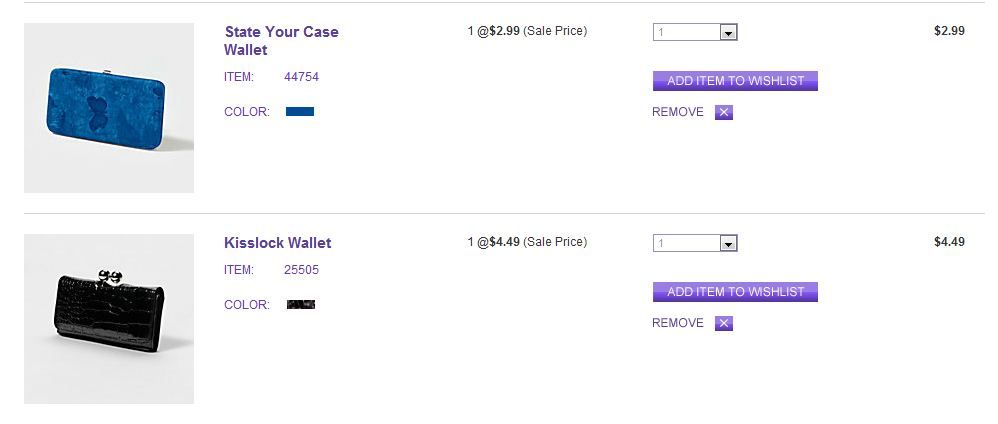Expand the Kisslock Wallet quantity dropdown
The width and height of the screenshot is (998, 424).
click(x=728, y=244)
